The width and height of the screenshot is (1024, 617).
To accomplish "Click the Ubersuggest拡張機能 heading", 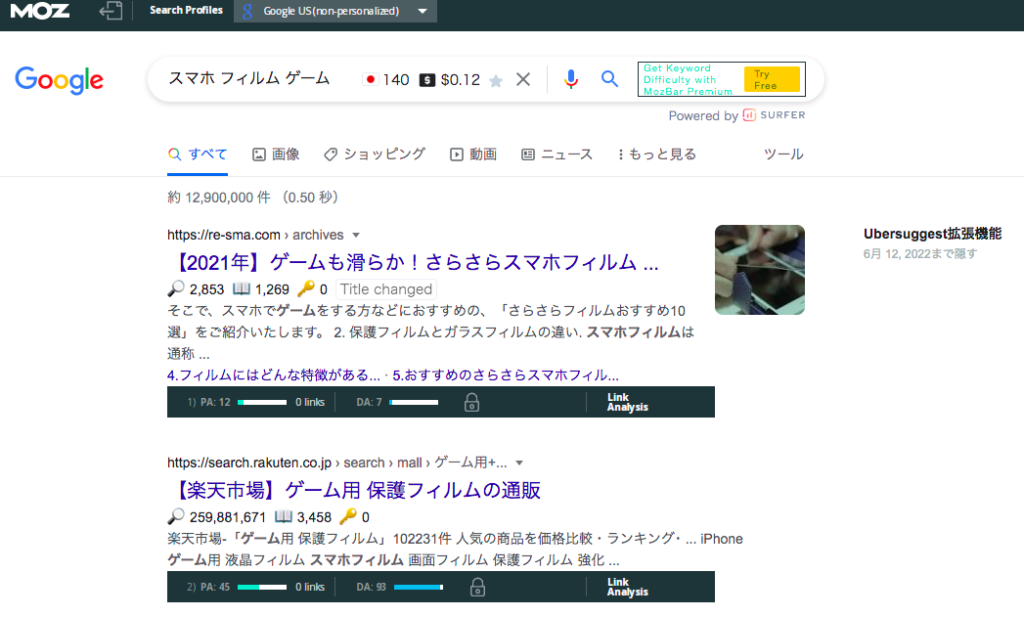I will coord(932,234).
